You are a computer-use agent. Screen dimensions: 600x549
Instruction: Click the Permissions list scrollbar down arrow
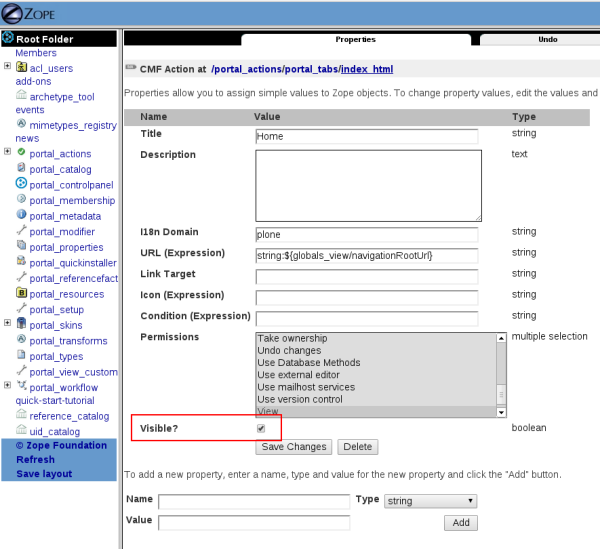click(x=502, y=411)
